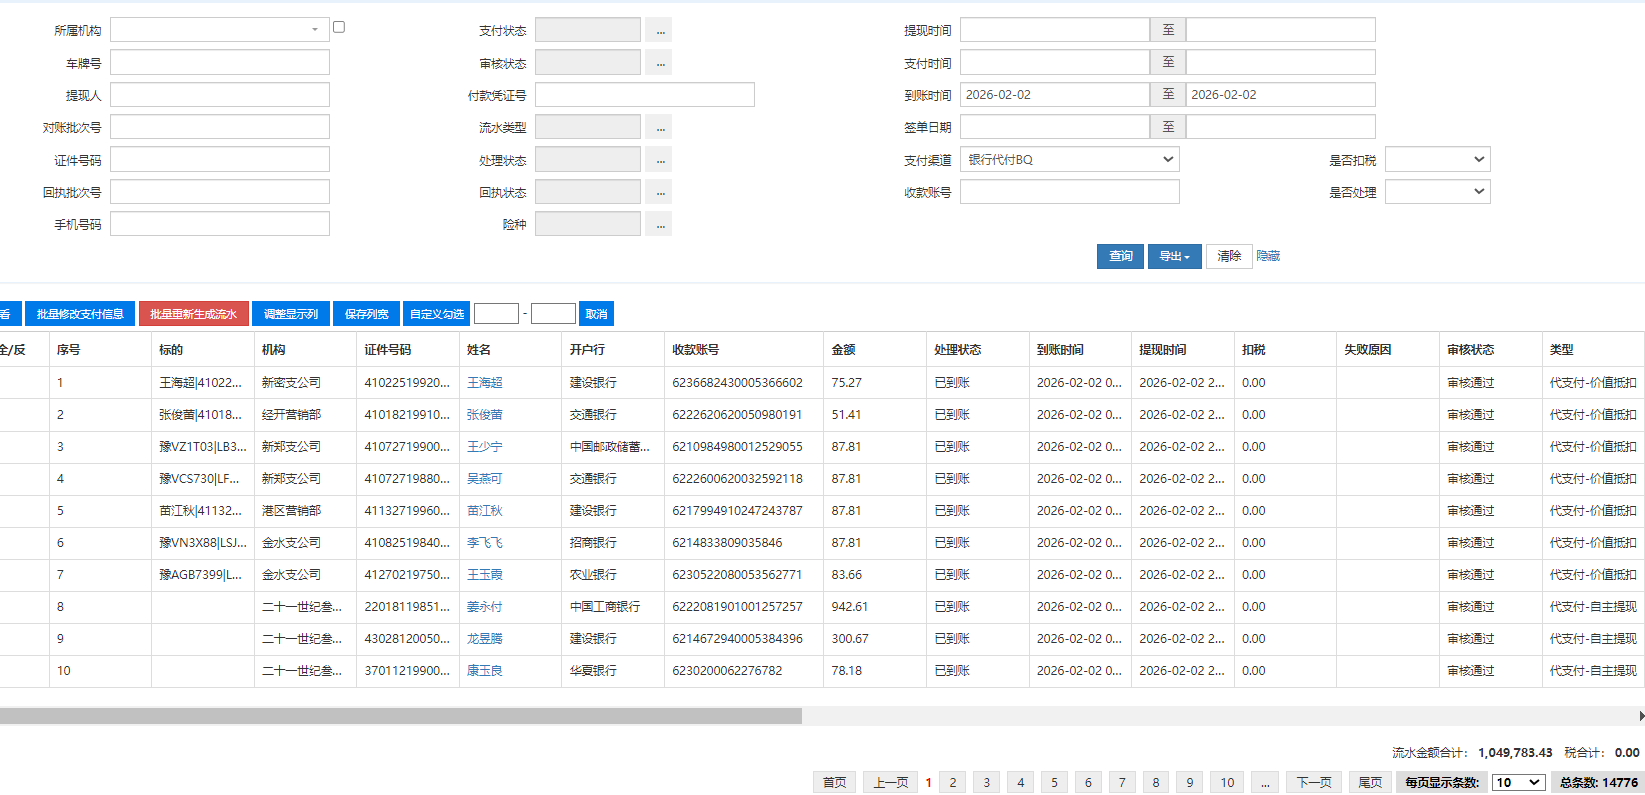1645x795 pixels.
Task: Open the 流水类型 picker ellipsis button
Action: [x=658, y=127]
